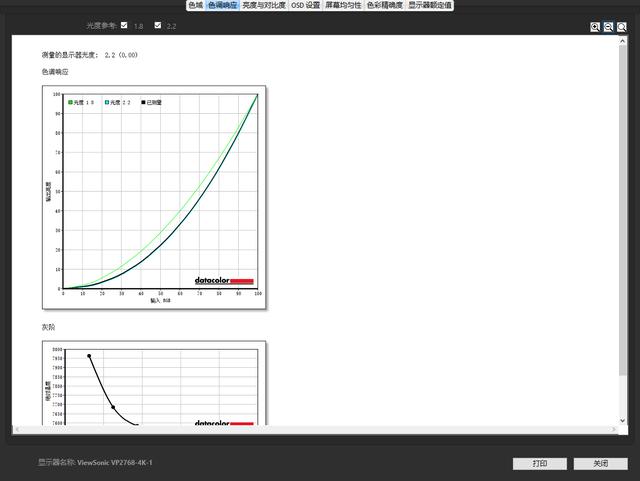Click the black 已测量 legend swatch
640x481 pixels.
pyautogui.click(x=144, y=102)
